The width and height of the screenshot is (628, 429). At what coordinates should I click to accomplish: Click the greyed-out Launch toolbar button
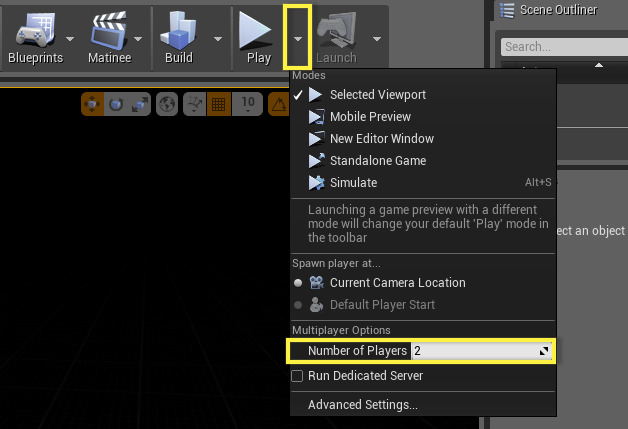336,38
